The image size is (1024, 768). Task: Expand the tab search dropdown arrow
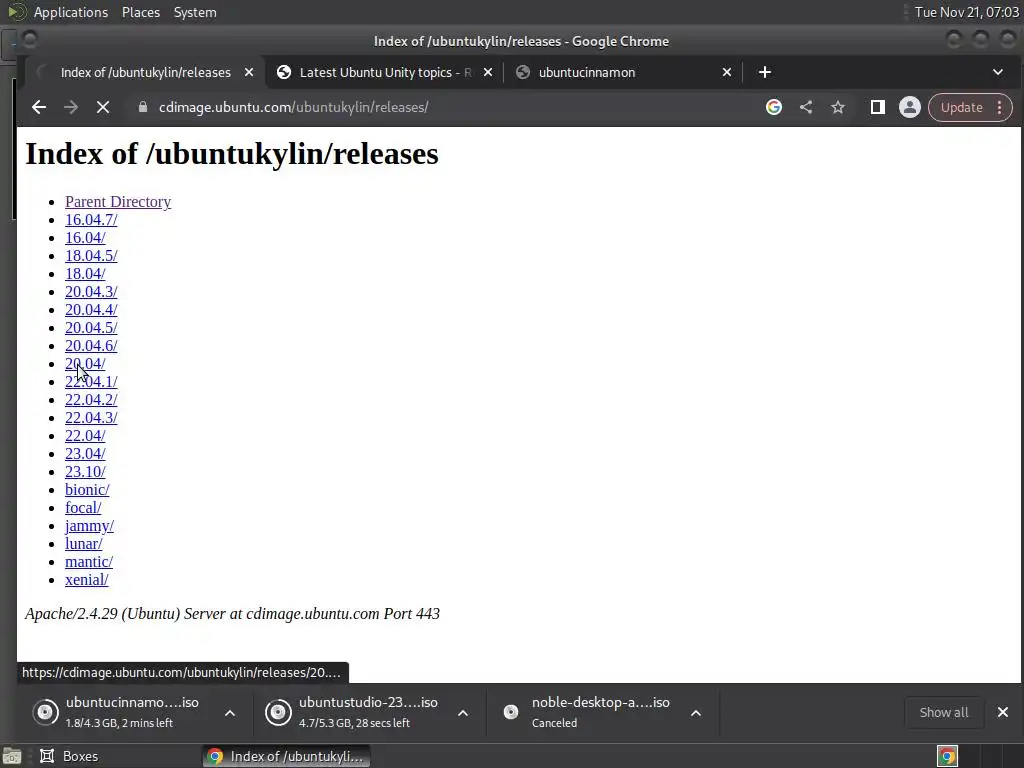(997, 72)
